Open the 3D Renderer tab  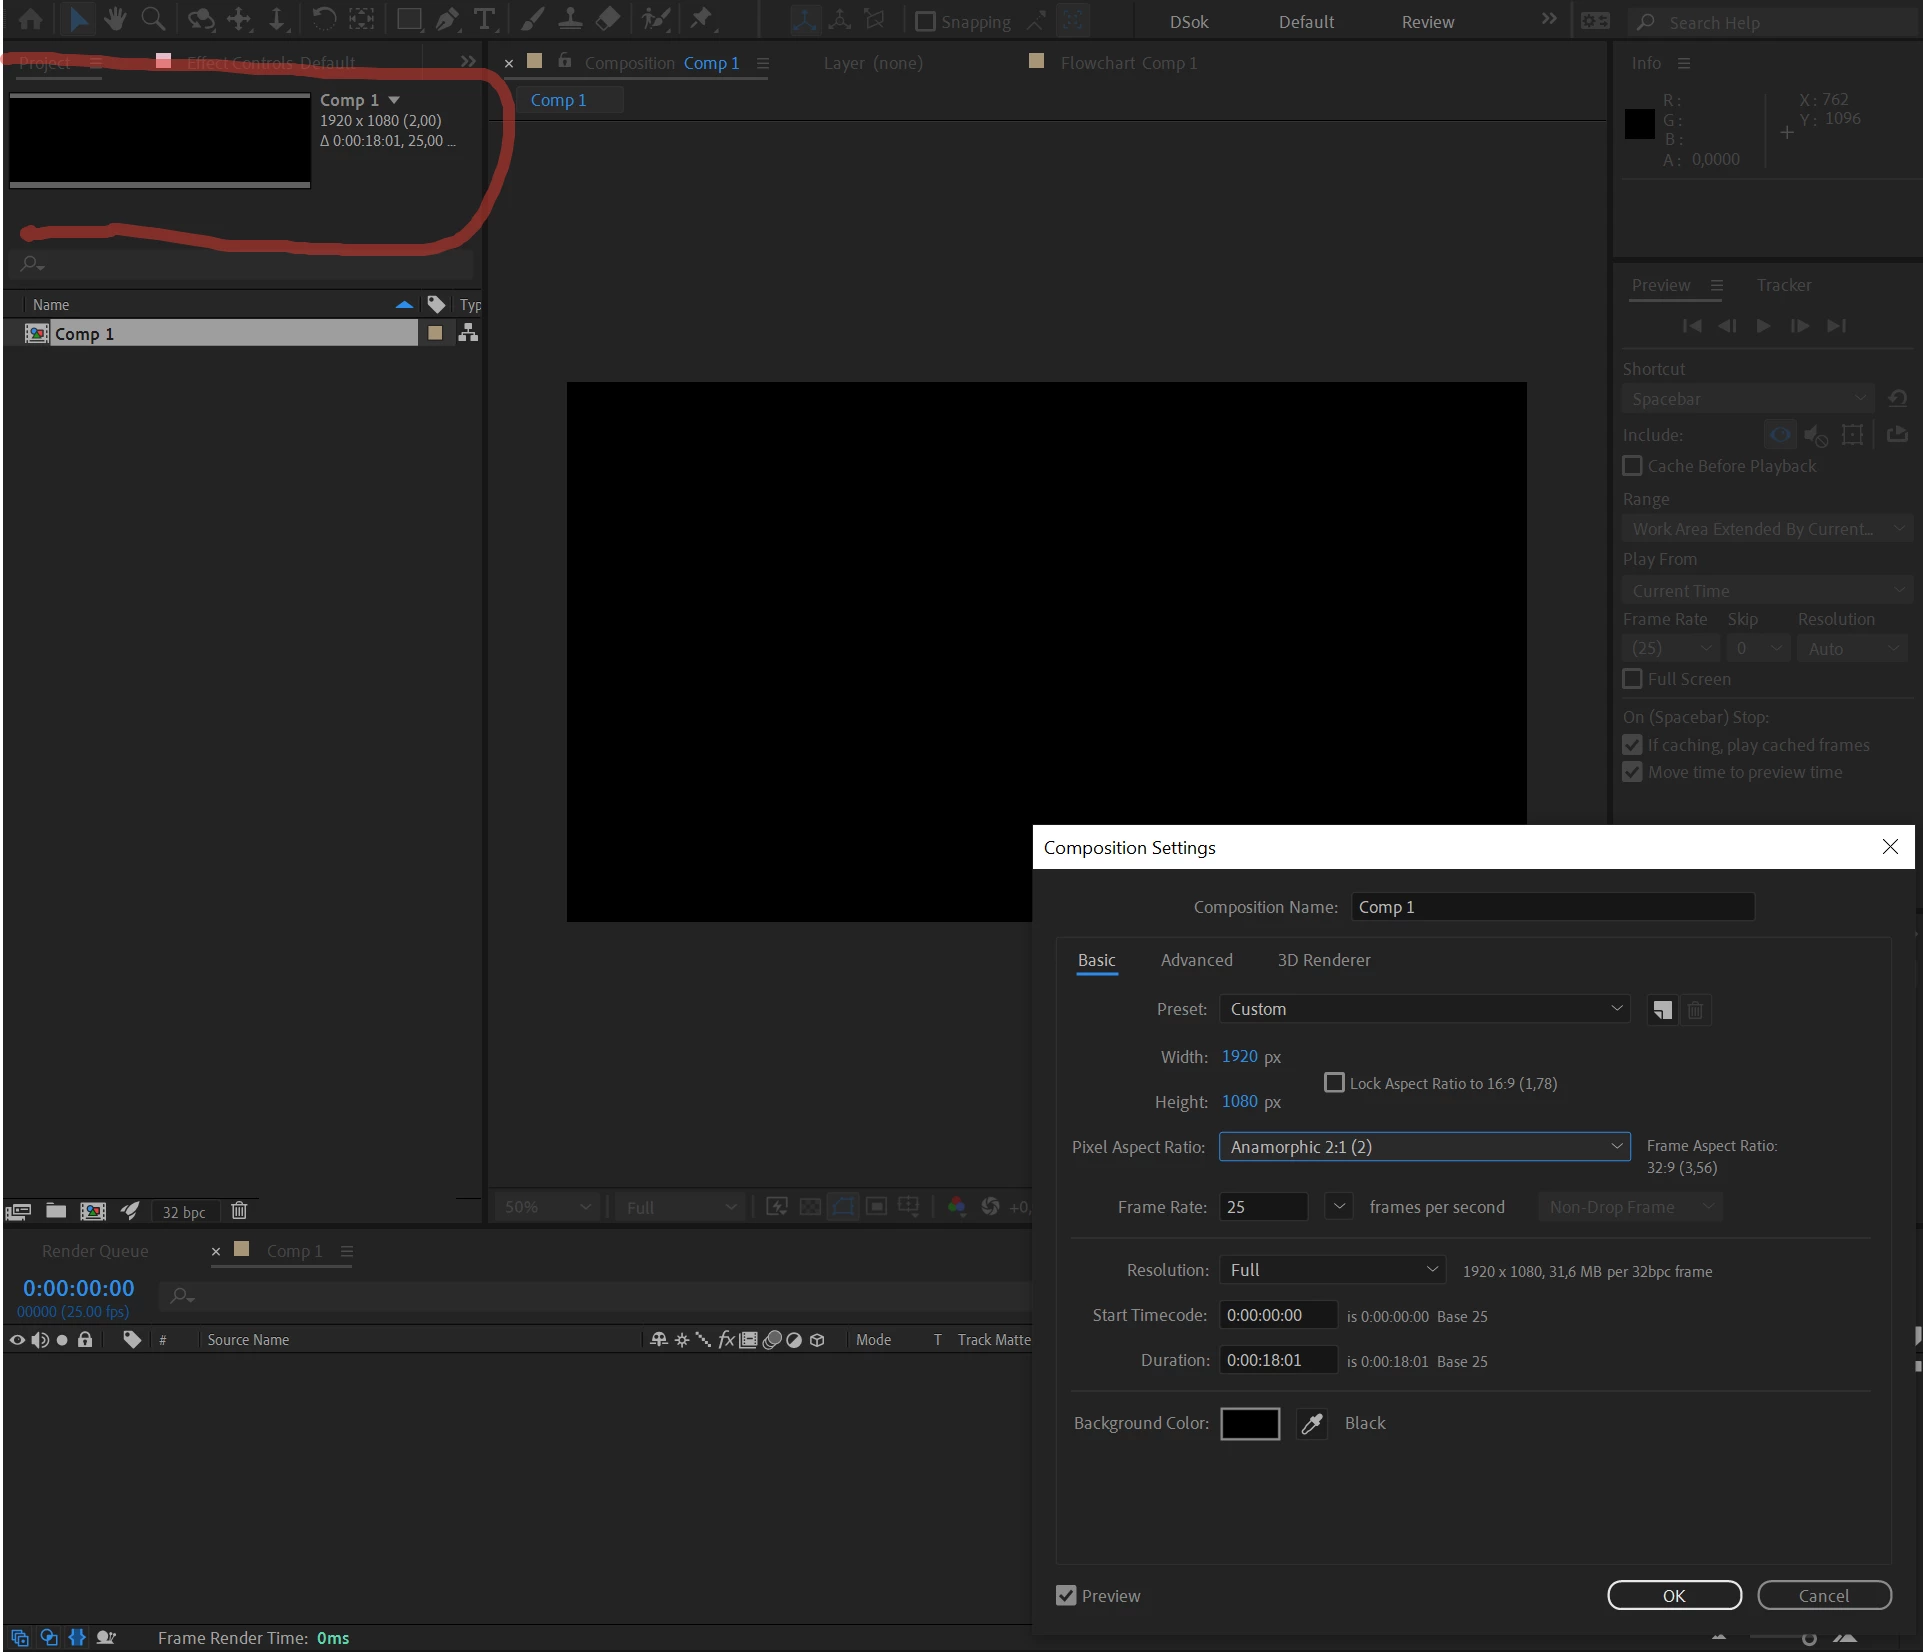tap(1323, 960)
